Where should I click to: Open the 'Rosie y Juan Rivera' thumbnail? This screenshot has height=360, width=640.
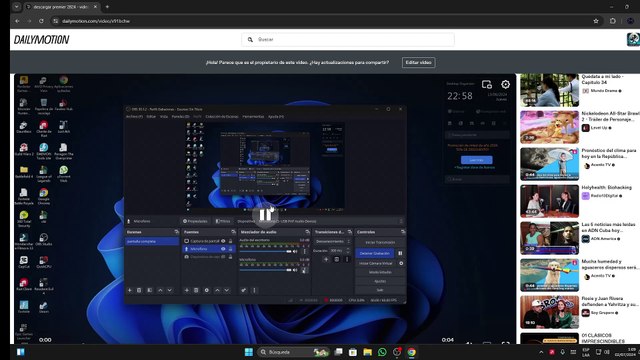point(549,312)
